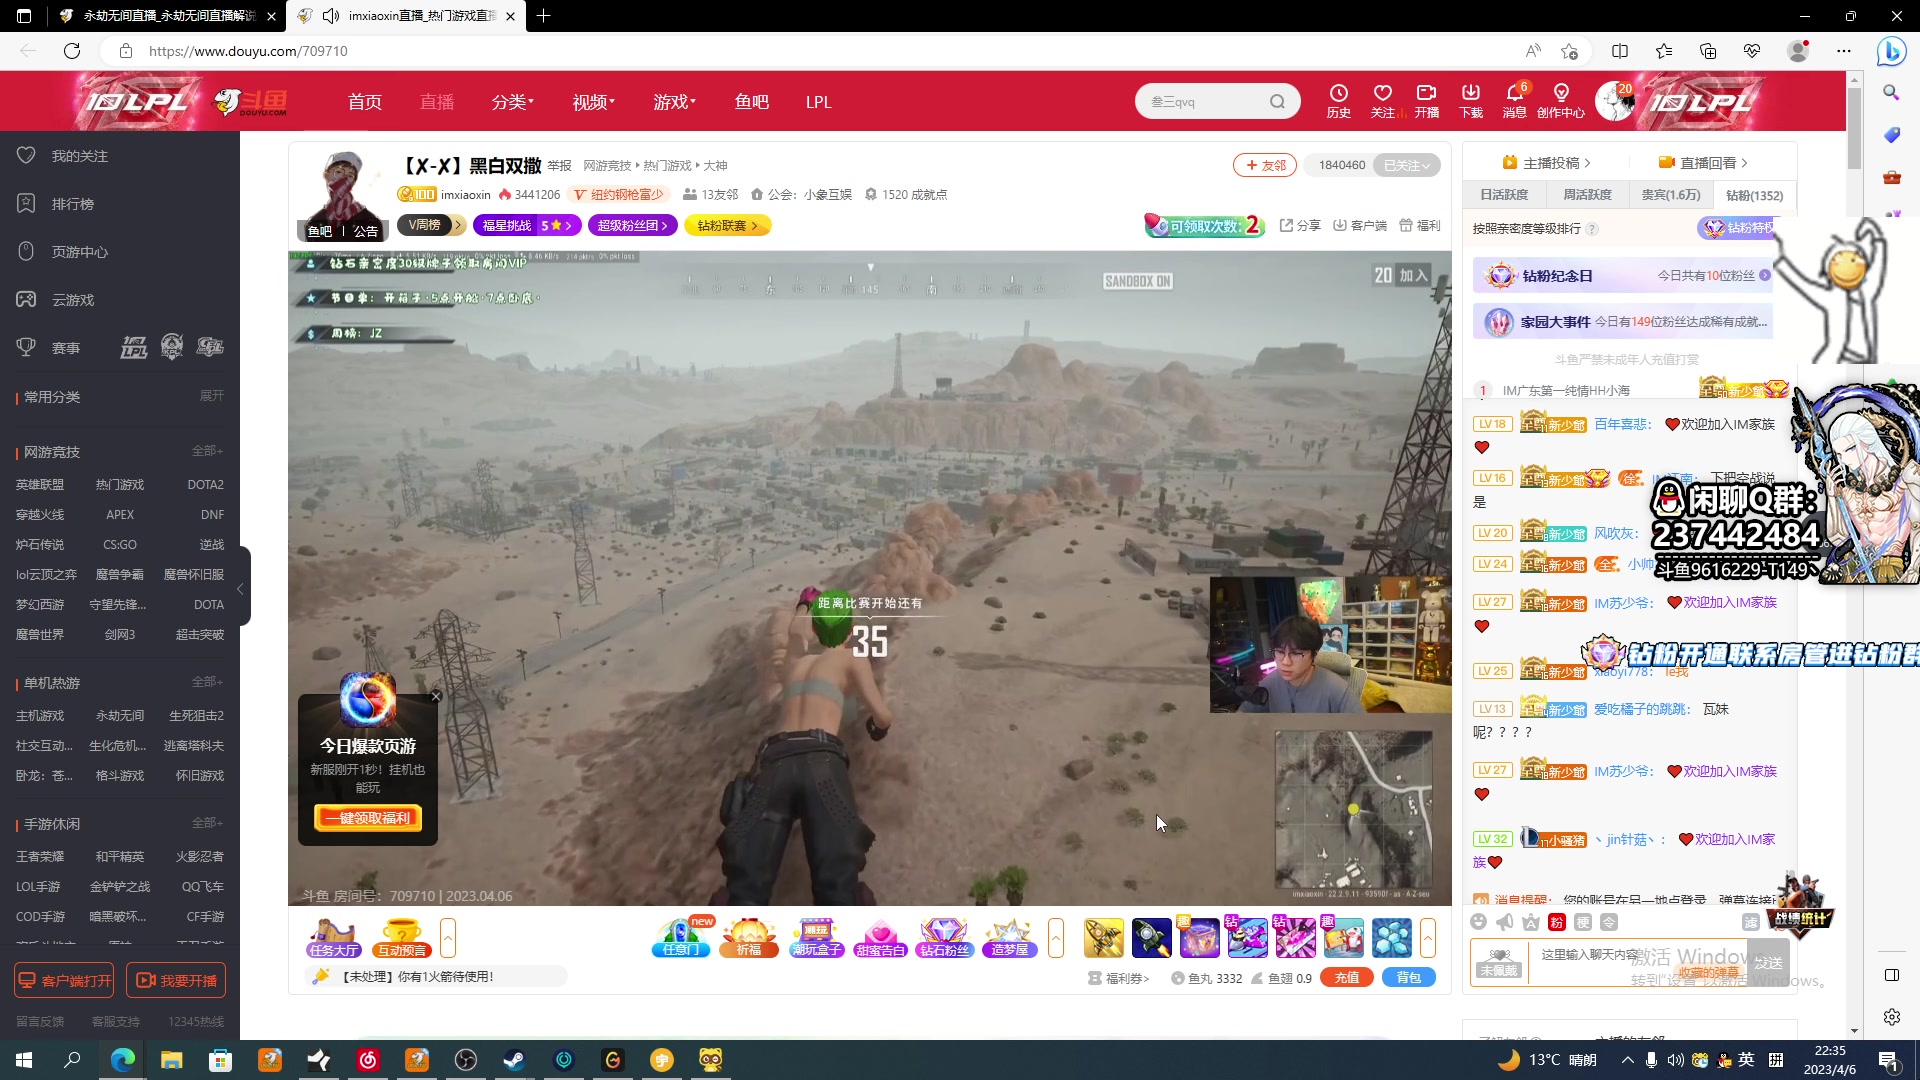Expand the gift list with up chevron
Viewport: 1920px width, 1080px height.
pyautogui.click(x=1428, y=938)
